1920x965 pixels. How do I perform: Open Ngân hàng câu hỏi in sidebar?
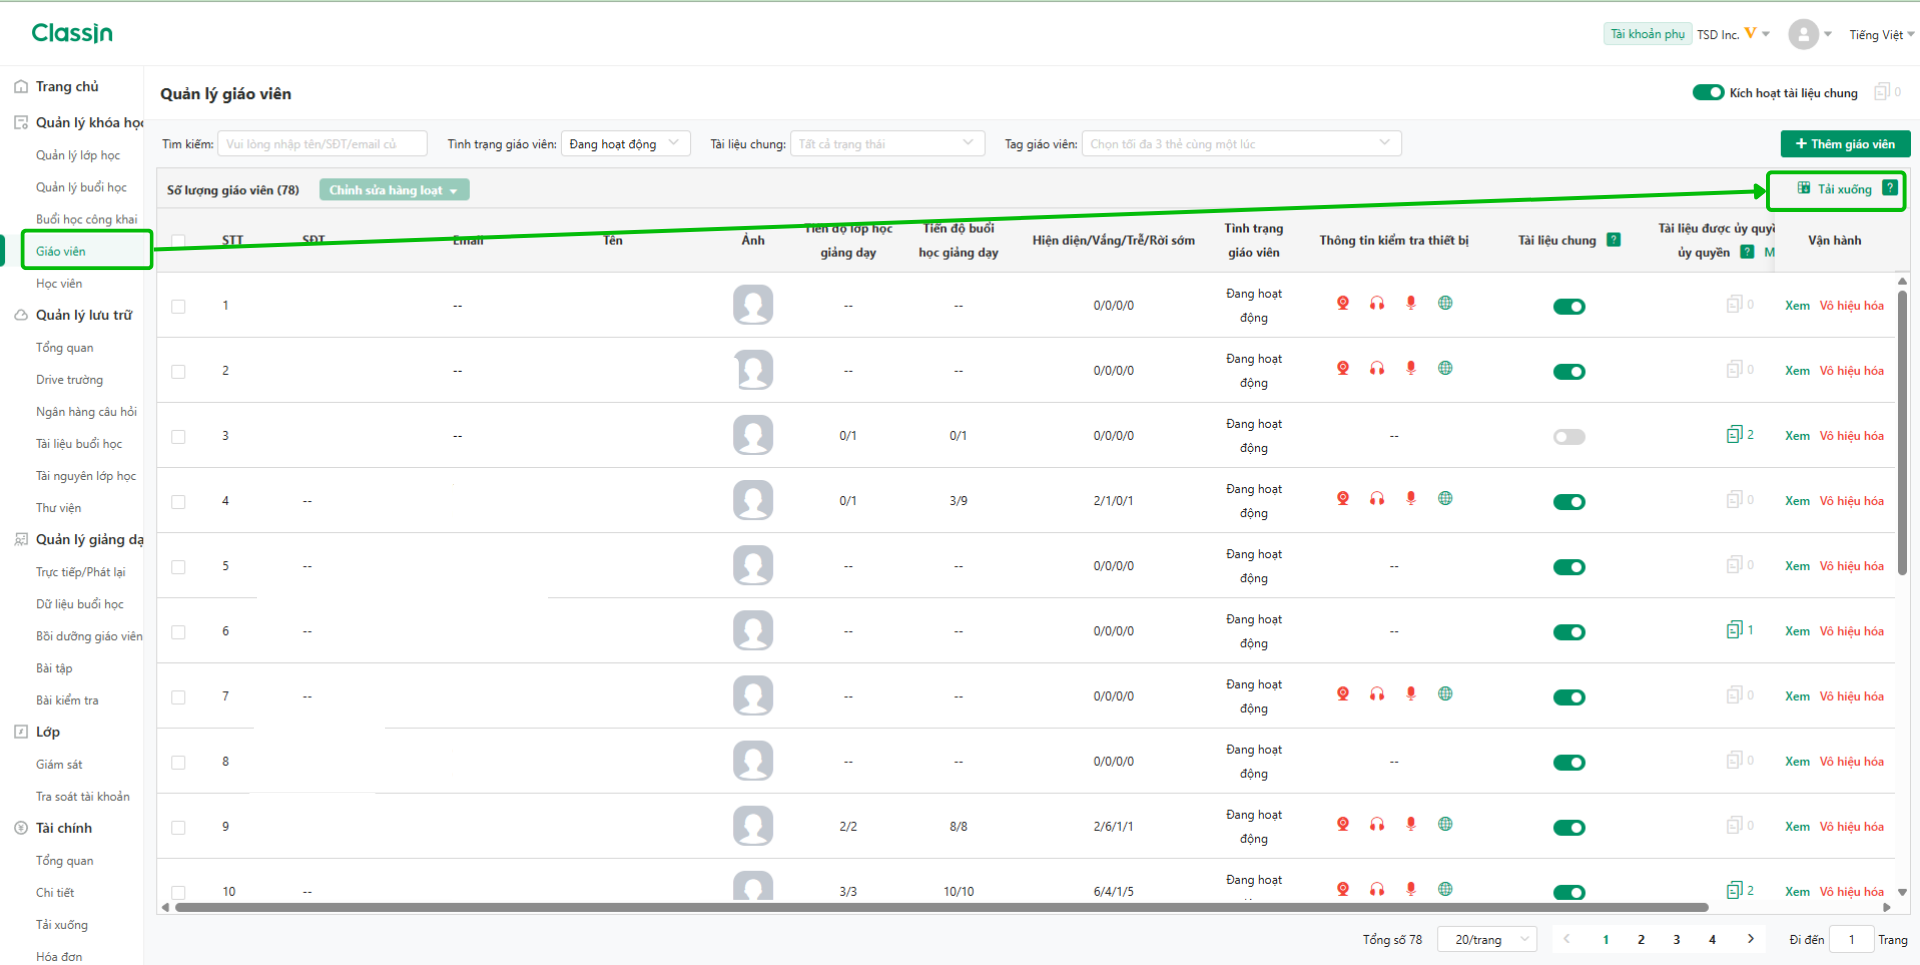coord(86,412)
